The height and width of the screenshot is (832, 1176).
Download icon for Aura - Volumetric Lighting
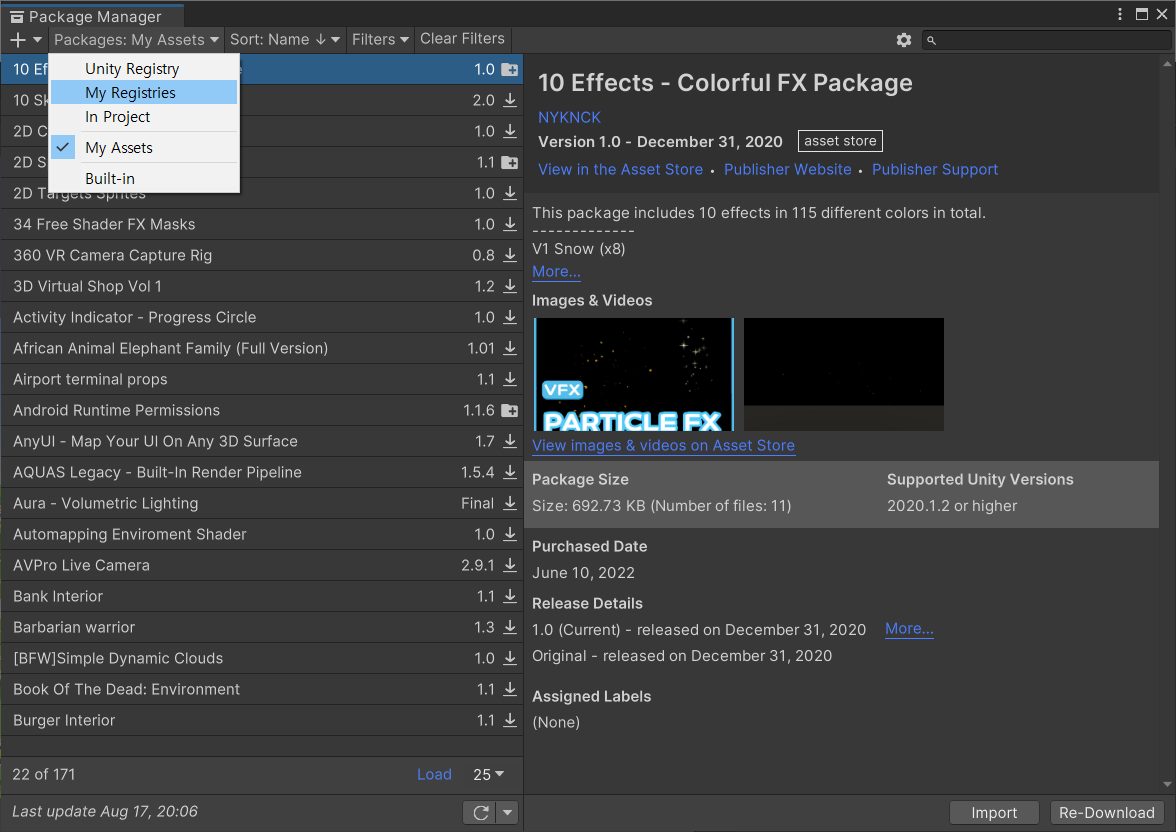click(510, 503)
